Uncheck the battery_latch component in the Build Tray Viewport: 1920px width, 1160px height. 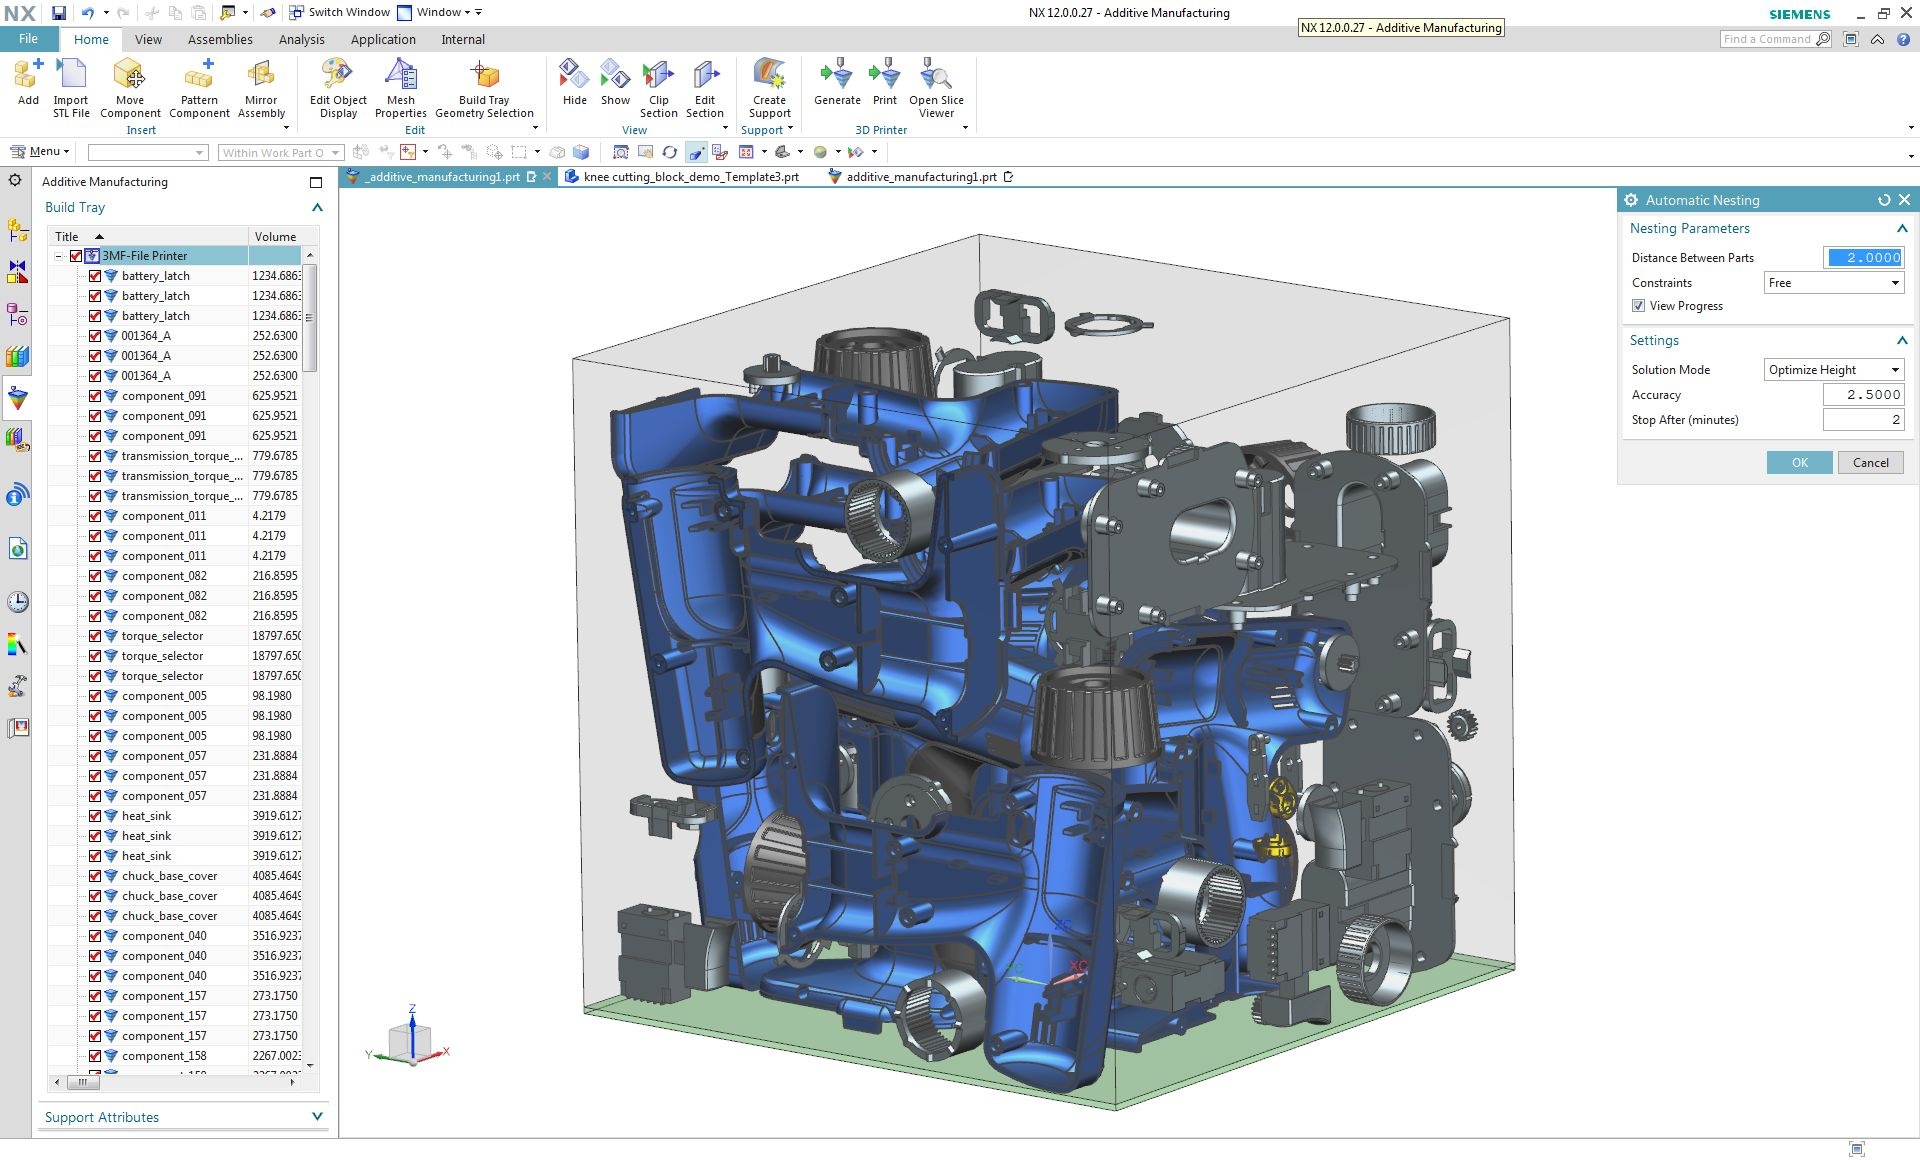point(95,275)
